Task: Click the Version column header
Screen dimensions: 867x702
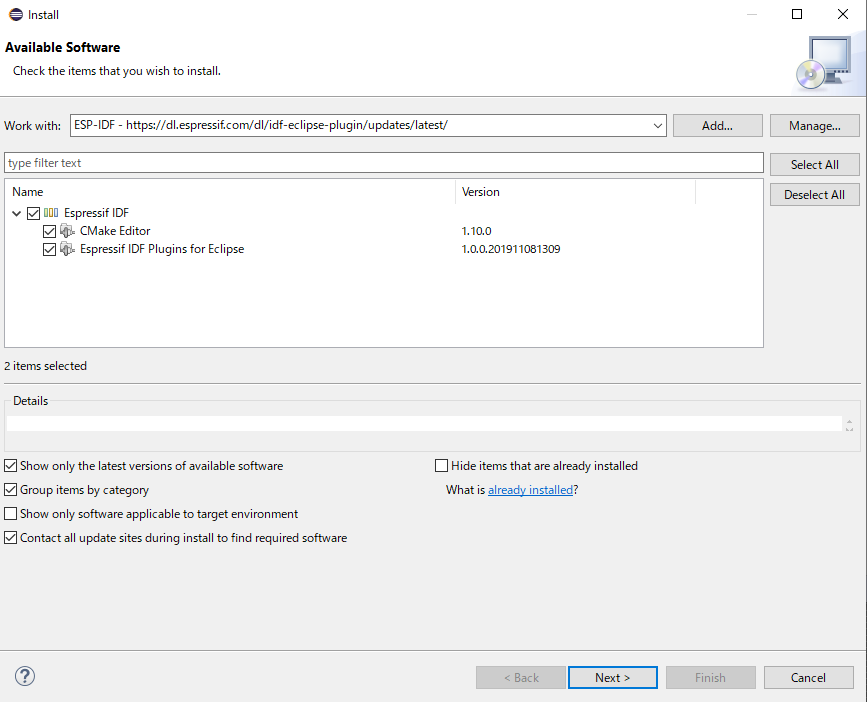Action: (x=575, y=192)
